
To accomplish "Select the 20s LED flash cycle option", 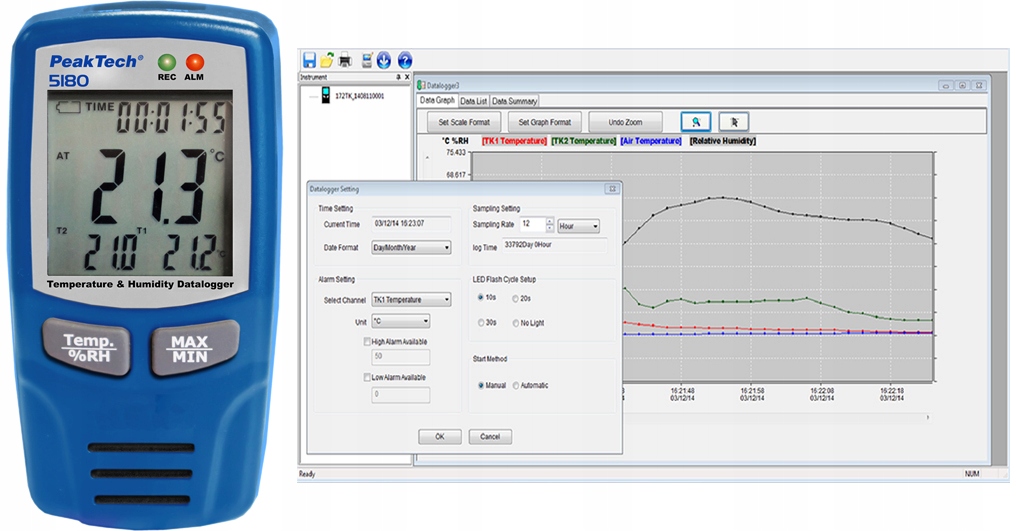I will [x=516, y=298].
